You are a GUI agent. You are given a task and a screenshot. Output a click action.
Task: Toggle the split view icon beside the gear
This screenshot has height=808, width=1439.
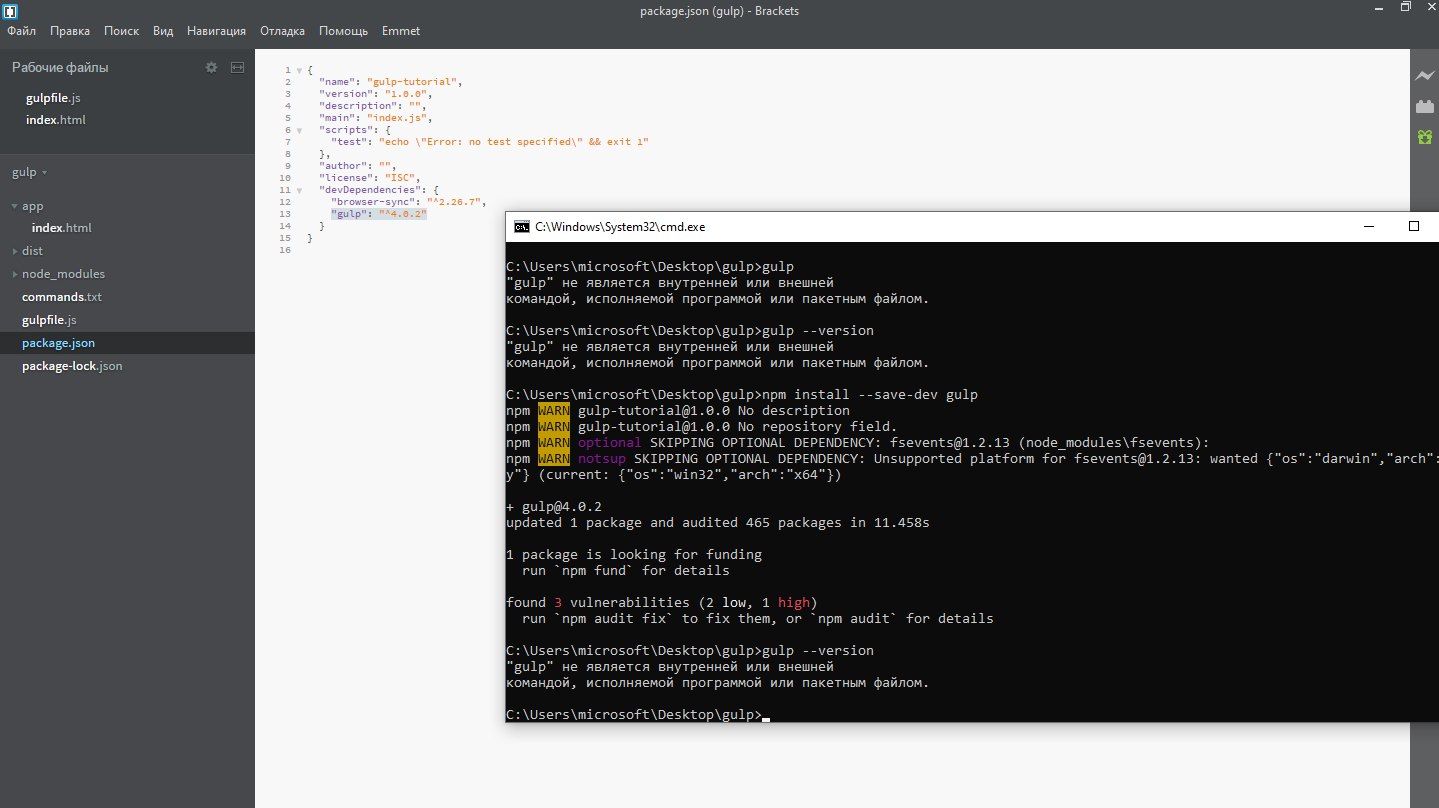tap(237, 67)
